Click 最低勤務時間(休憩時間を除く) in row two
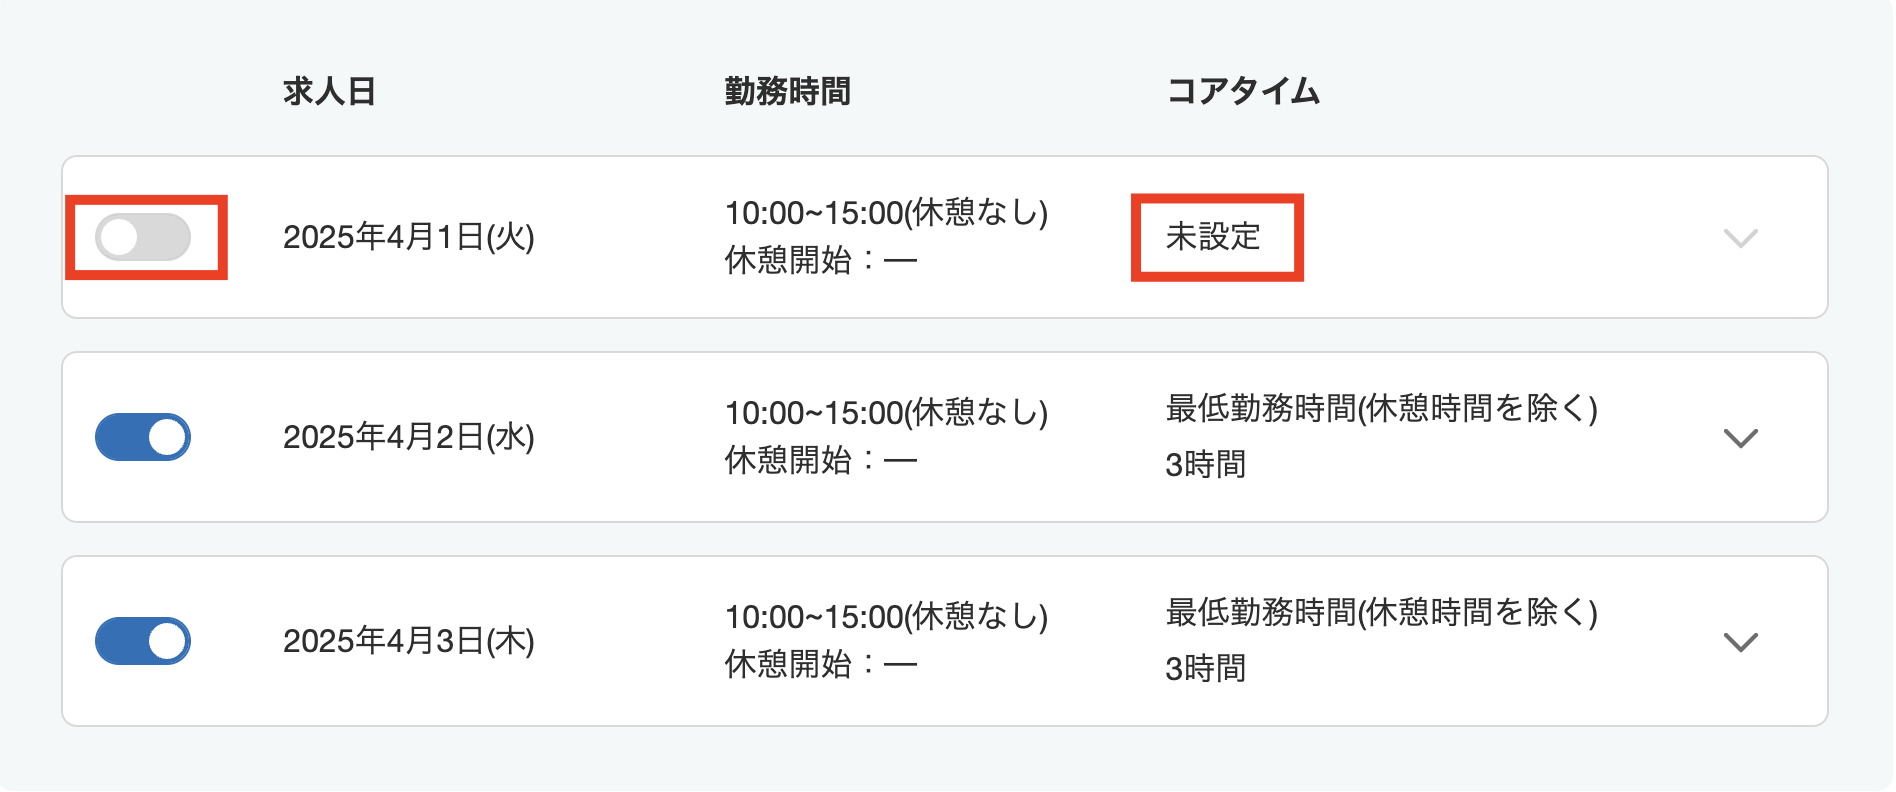Viewport: 1896px width, 792px height. coord(1382,410)
